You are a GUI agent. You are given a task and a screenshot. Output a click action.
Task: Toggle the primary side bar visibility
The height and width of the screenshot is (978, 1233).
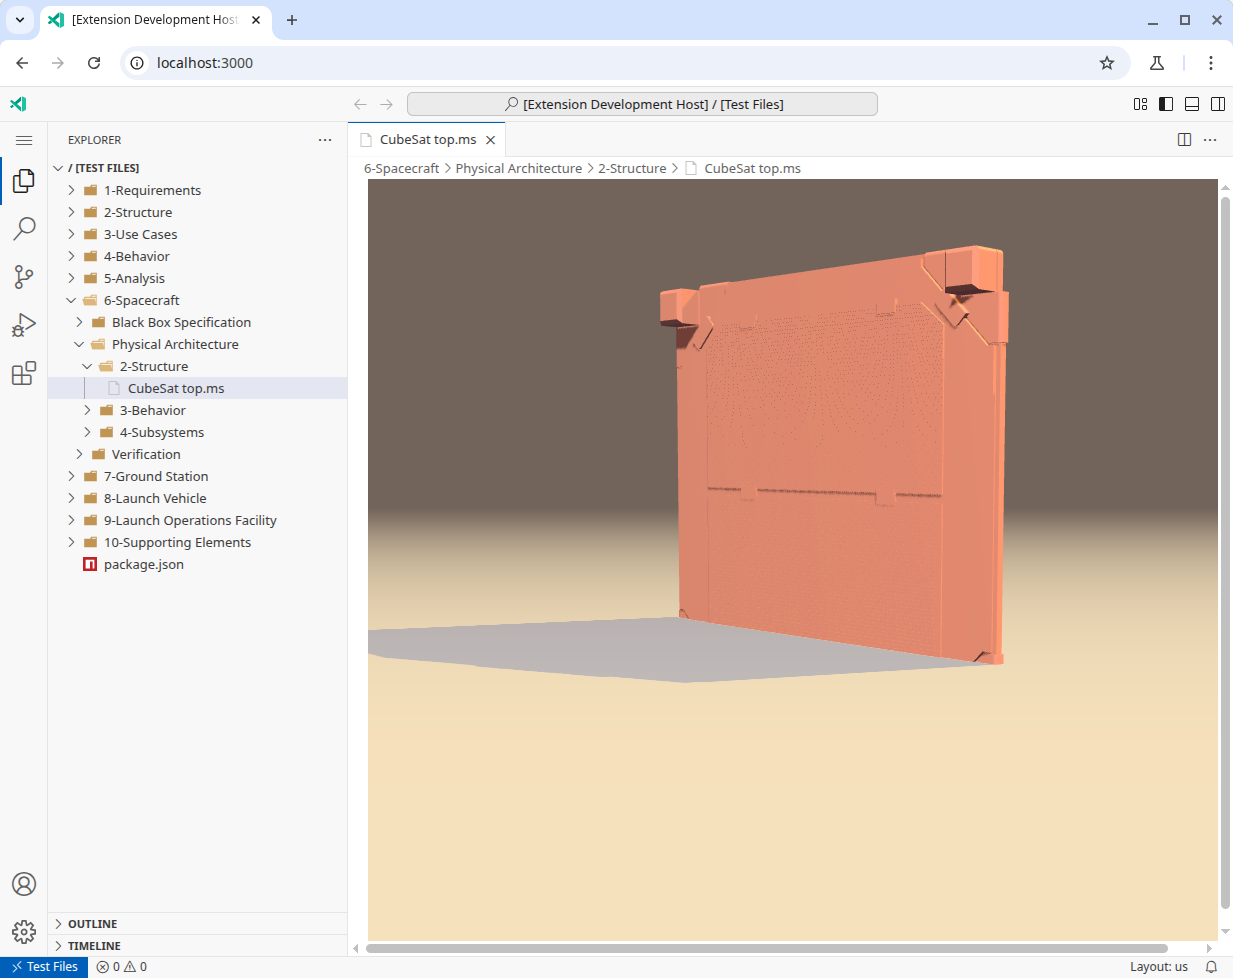coord(1166,104)
